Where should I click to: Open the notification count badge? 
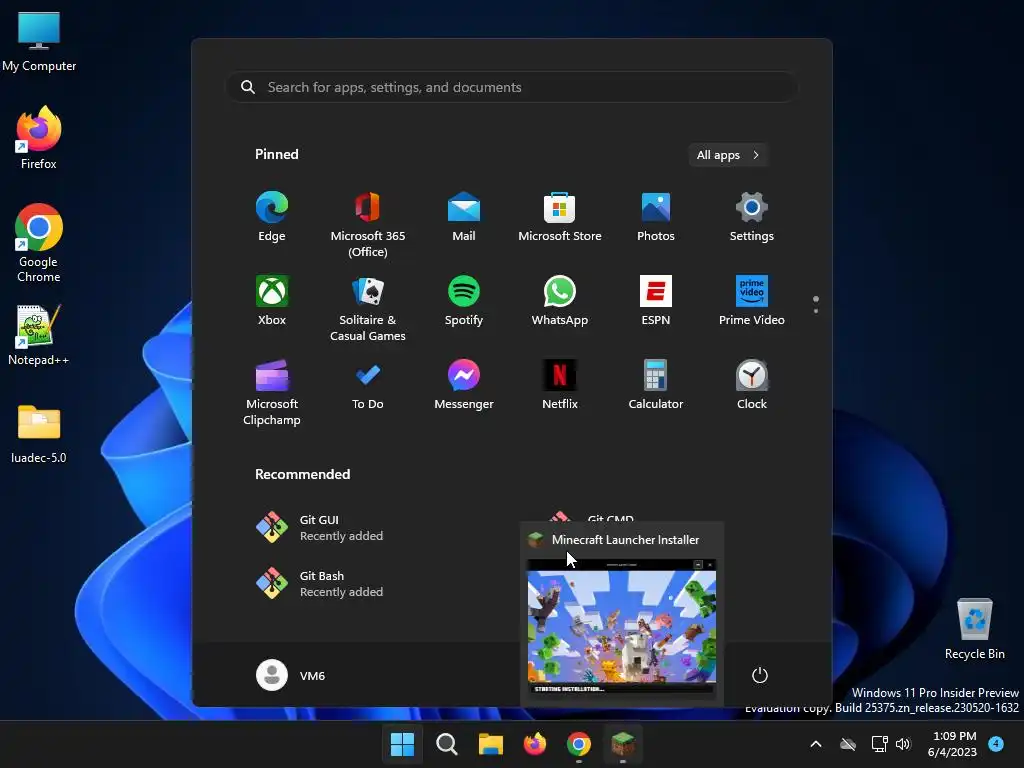(996, 743)
